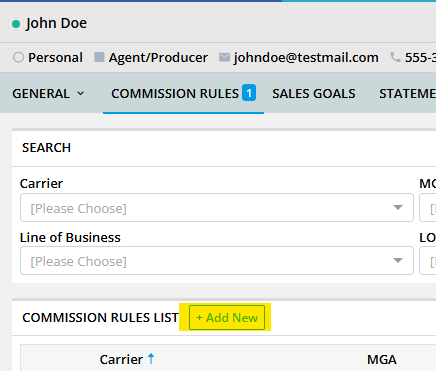This screenshot has height=371, width=436.
Task: Click the email envelope icon
Action: click(x=224, y=57)
